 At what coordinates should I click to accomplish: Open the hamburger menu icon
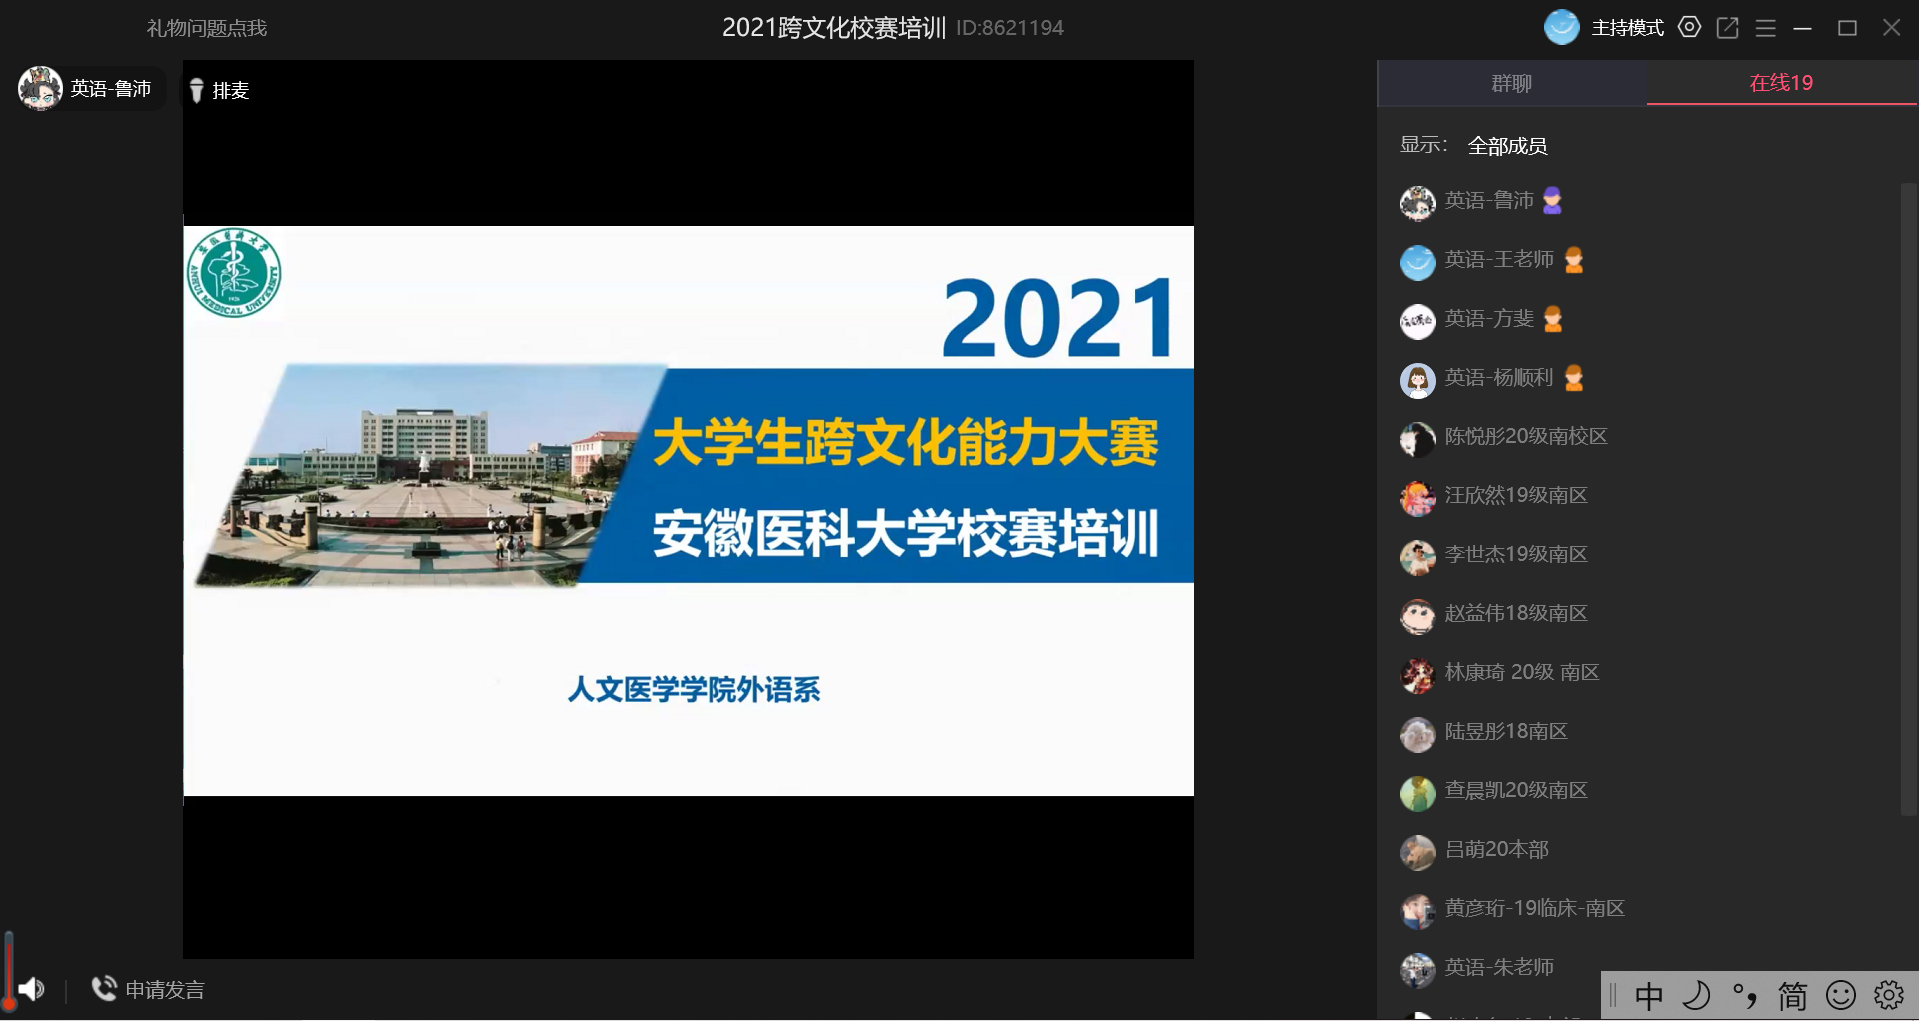click(1765, 28)
